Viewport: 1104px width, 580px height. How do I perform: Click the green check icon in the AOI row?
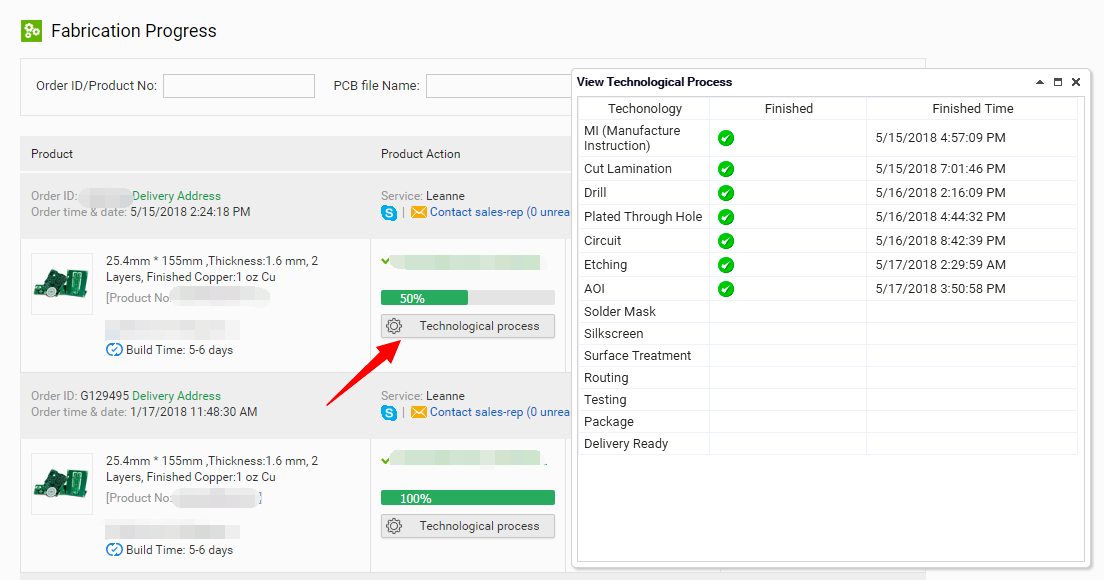(x=726, y=289)
